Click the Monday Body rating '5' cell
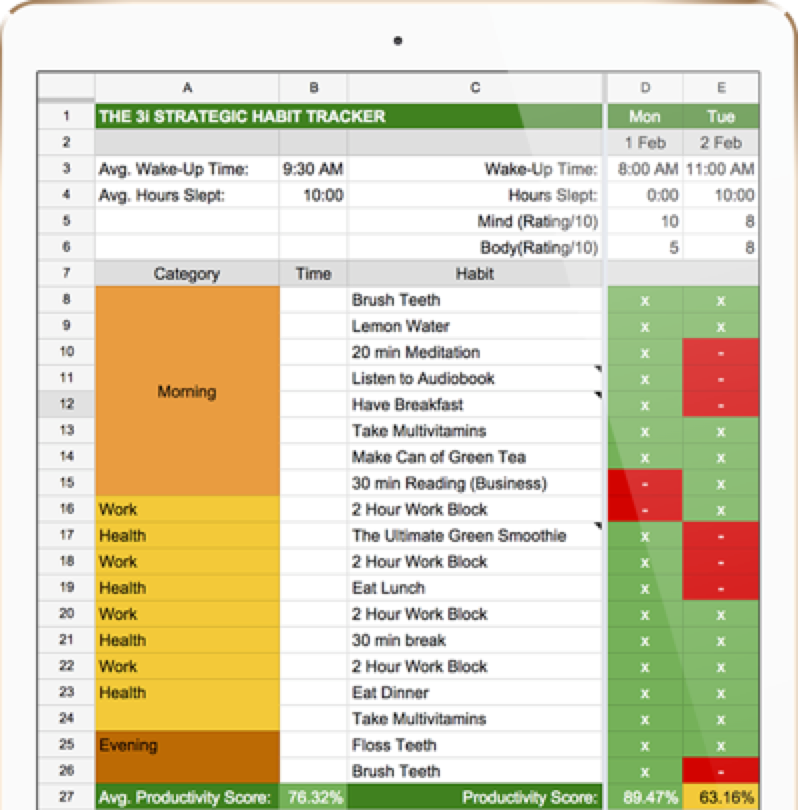 coord(645,248)
